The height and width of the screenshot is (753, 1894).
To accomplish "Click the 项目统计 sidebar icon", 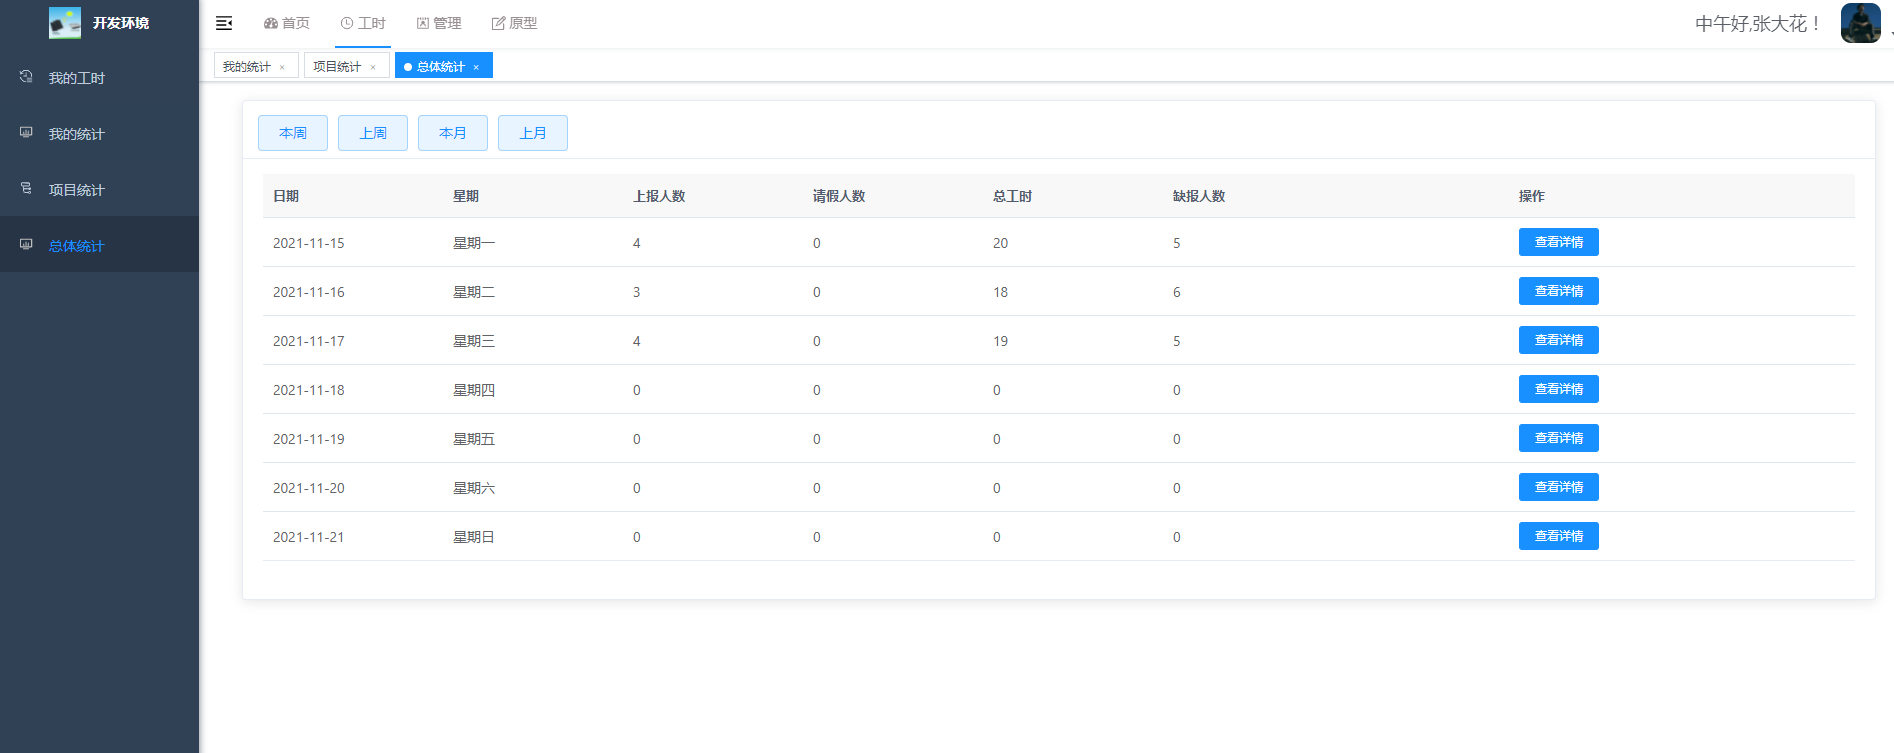I will (26, 189).
